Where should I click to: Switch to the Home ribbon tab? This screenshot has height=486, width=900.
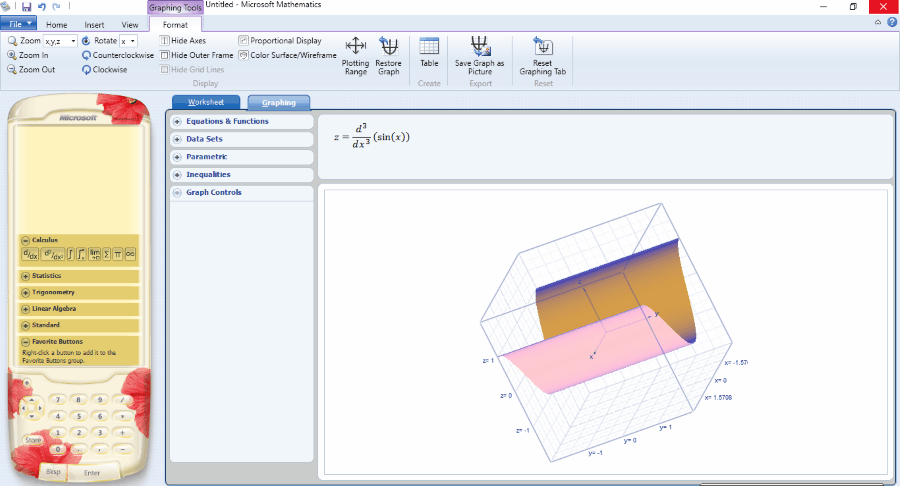56,25
